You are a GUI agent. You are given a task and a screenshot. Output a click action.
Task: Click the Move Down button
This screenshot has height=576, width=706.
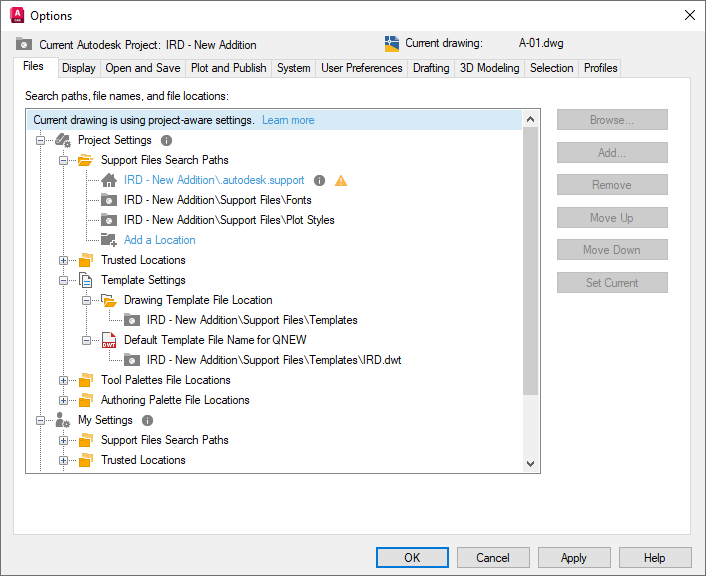612,249
